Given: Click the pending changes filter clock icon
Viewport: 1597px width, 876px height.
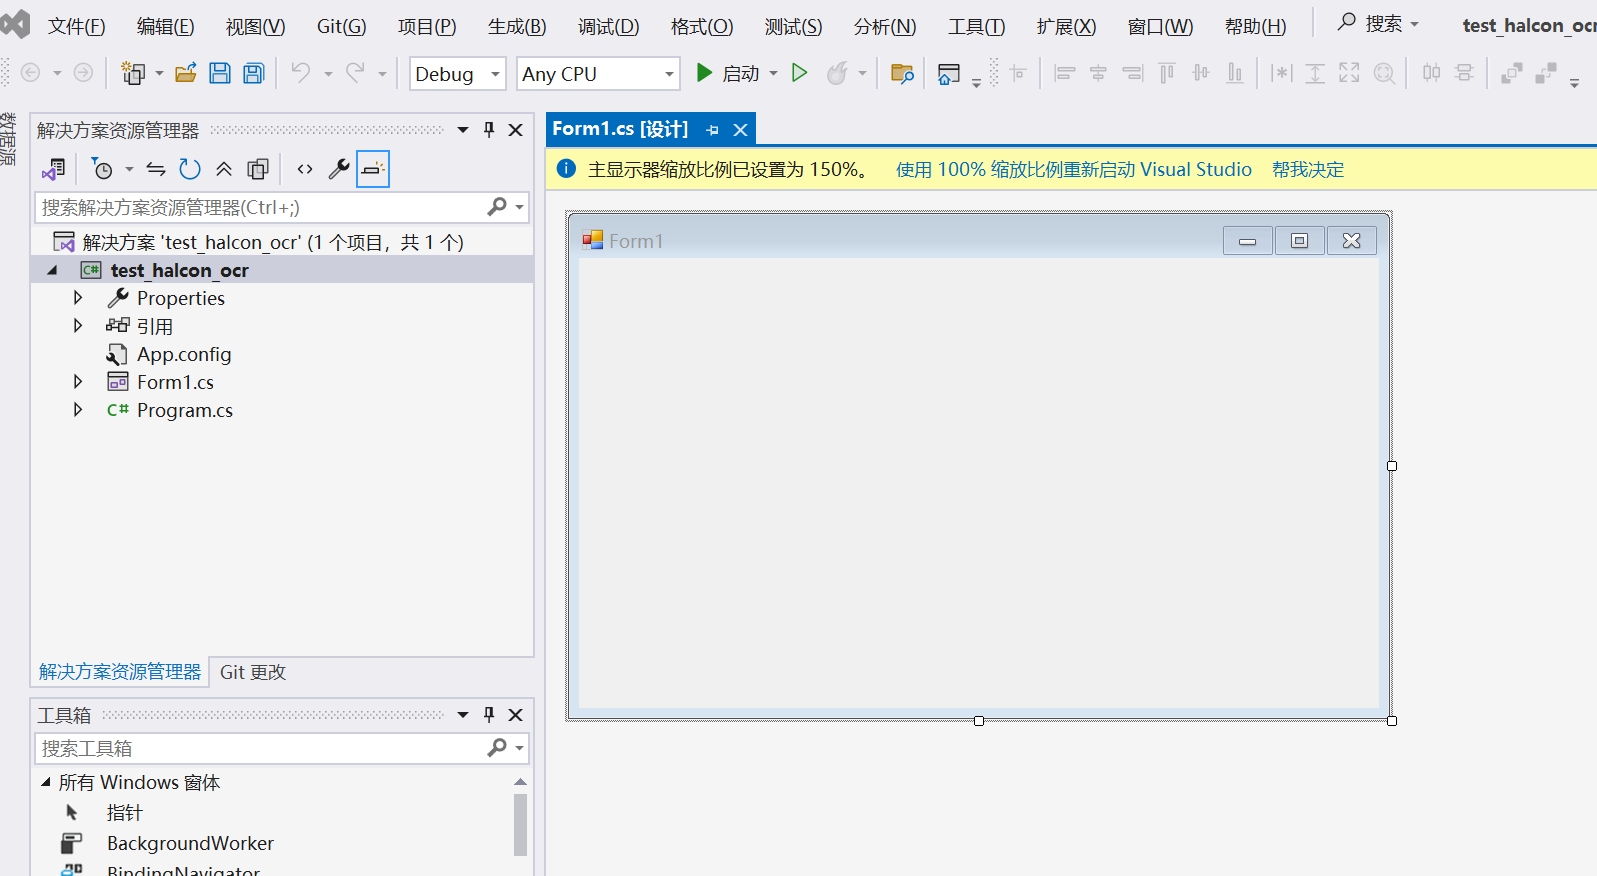Looking at the screenshot, I should point(102,169).
